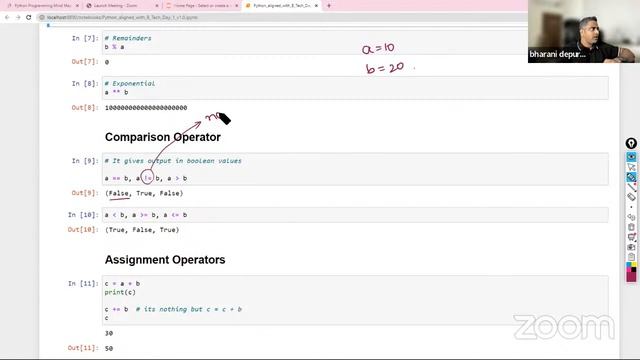Viewport: 640px width, 360px height.
Task: Close the Home Page tab
Action: coord(236,6)
